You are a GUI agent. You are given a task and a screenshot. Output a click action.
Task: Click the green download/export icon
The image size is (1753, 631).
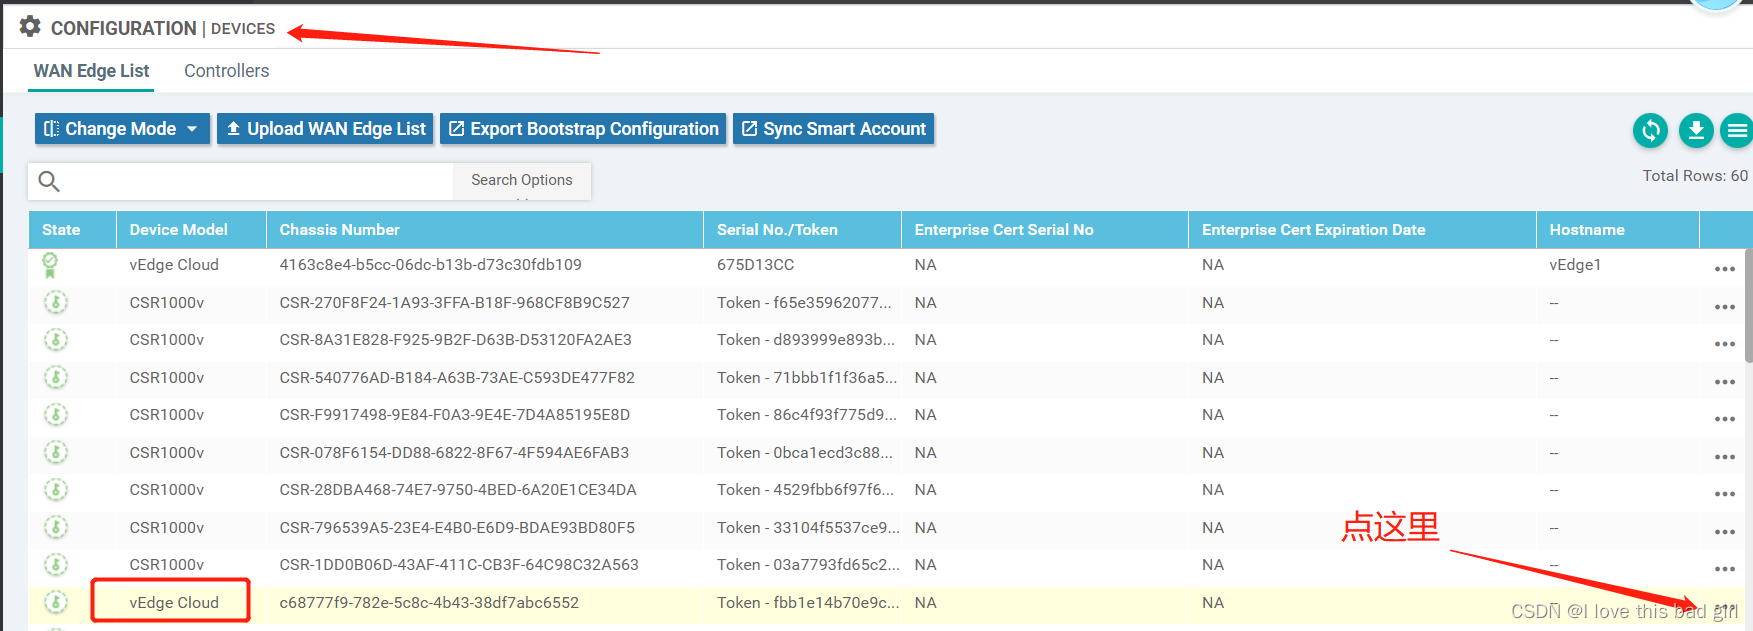(x=1696, y=130)
